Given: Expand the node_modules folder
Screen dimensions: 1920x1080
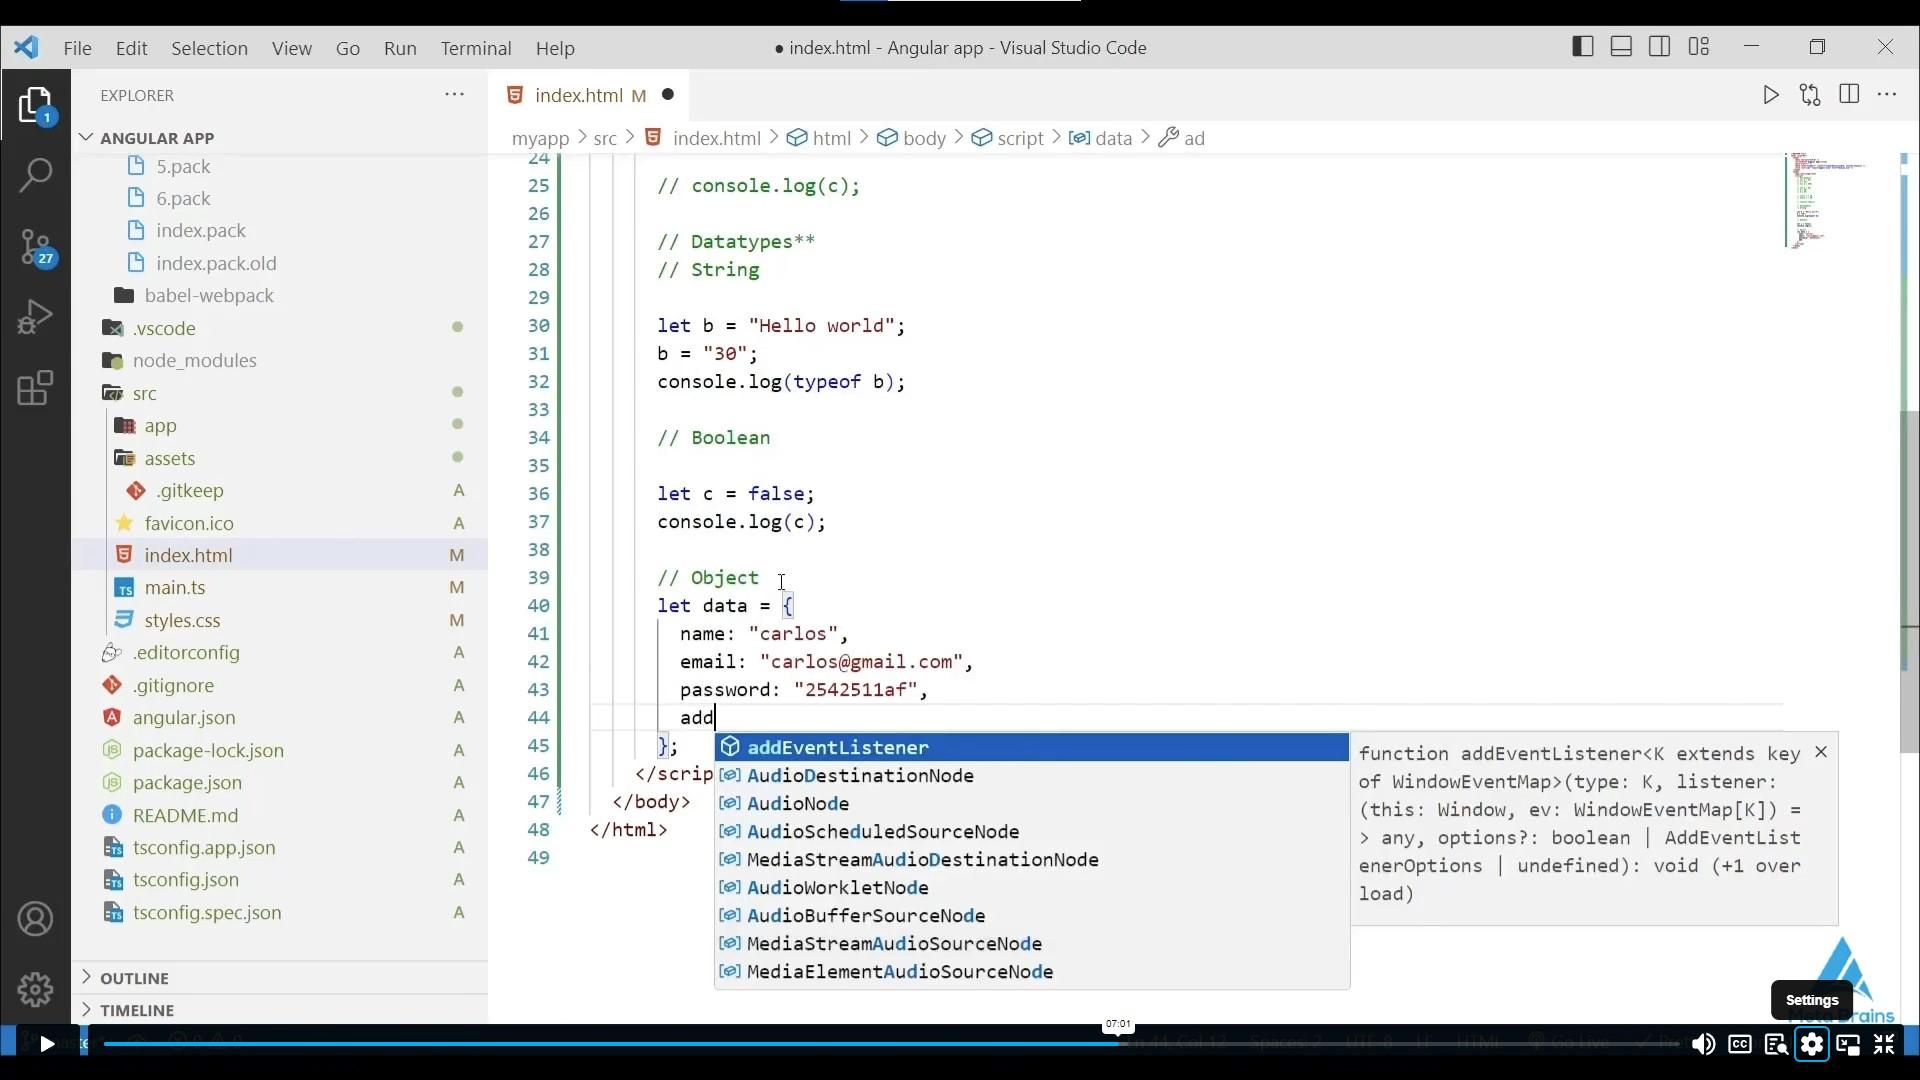Looking at the screenshot, I should tap(280, 360).
